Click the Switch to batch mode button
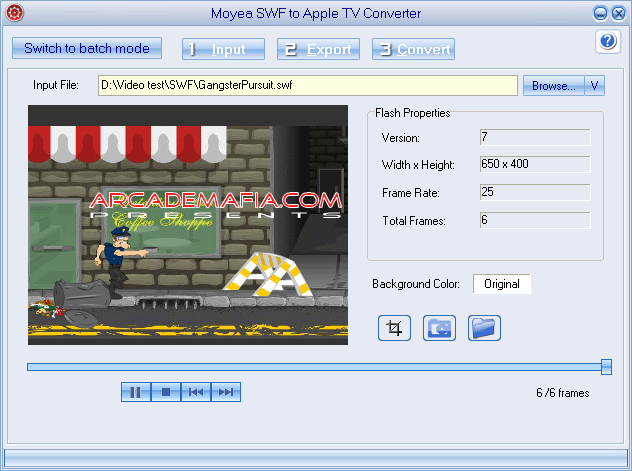 [x=87, y=48]
